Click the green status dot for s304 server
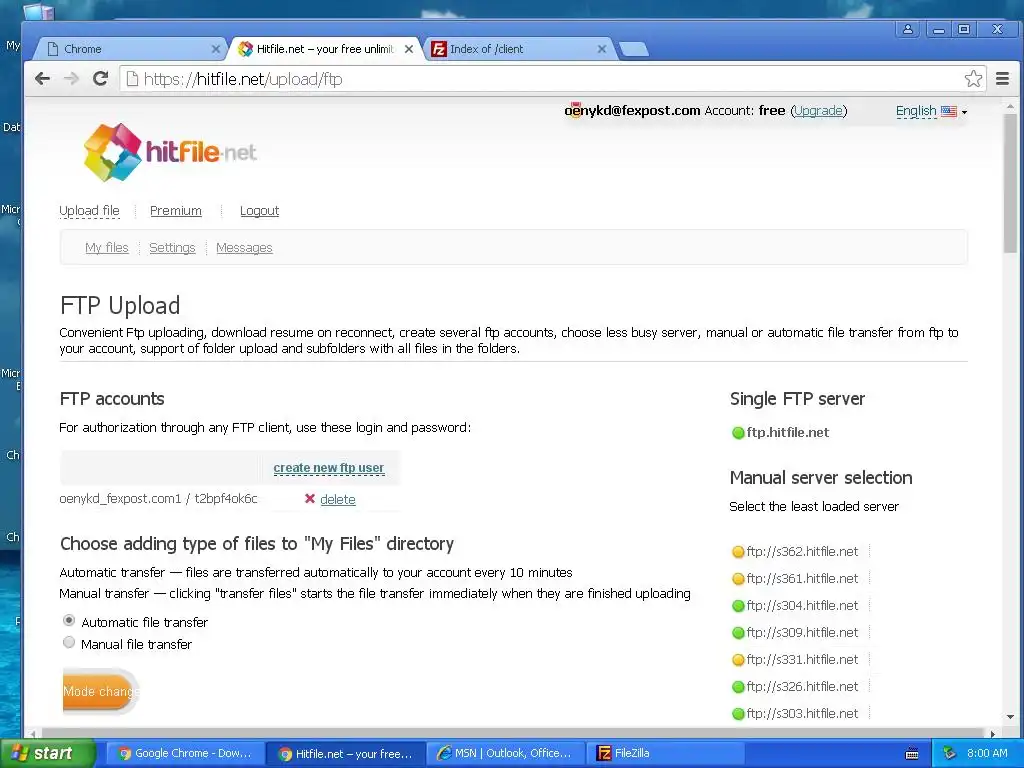Image resolution: width=1024 pixels, height=768 pixels. coord(738,606)
